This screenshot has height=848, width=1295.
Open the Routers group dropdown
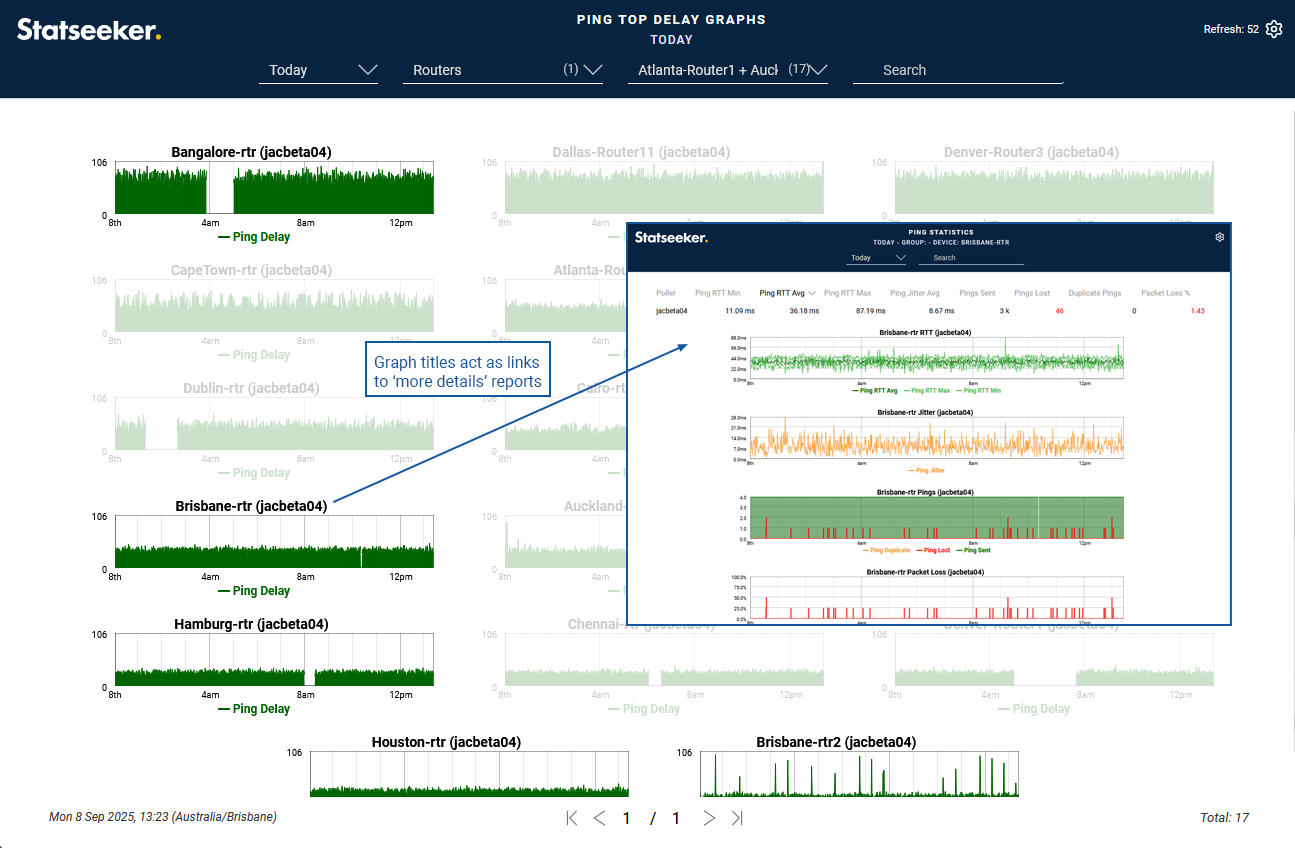502,70
